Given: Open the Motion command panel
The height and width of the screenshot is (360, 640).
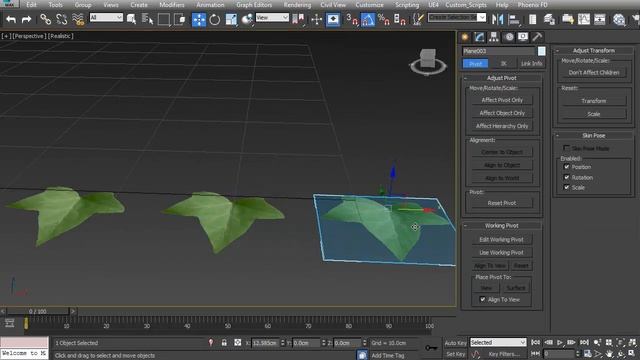Looking at the screenshot, I should [509, 37].
